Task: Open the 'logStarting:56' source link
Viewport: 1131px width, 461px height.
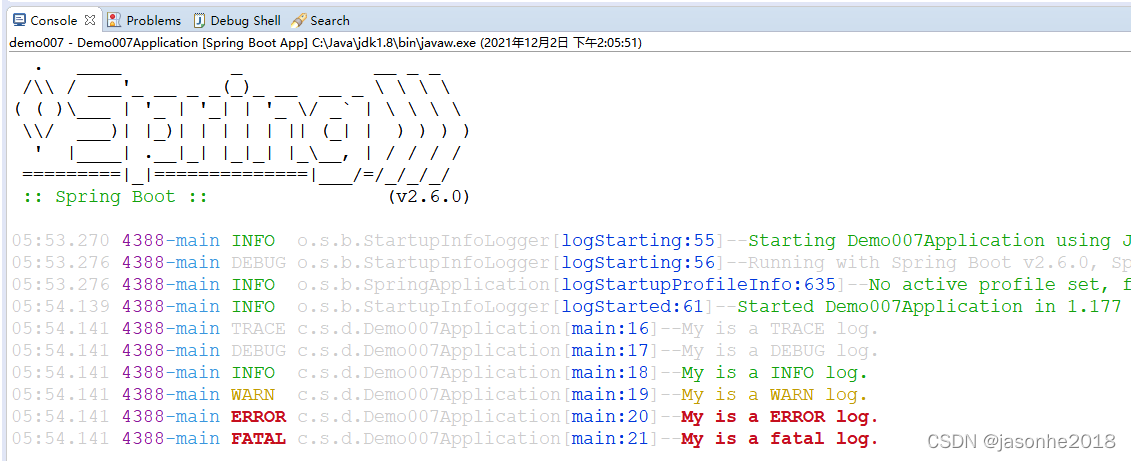Action: pyautogui.click(x=638, y=263)
